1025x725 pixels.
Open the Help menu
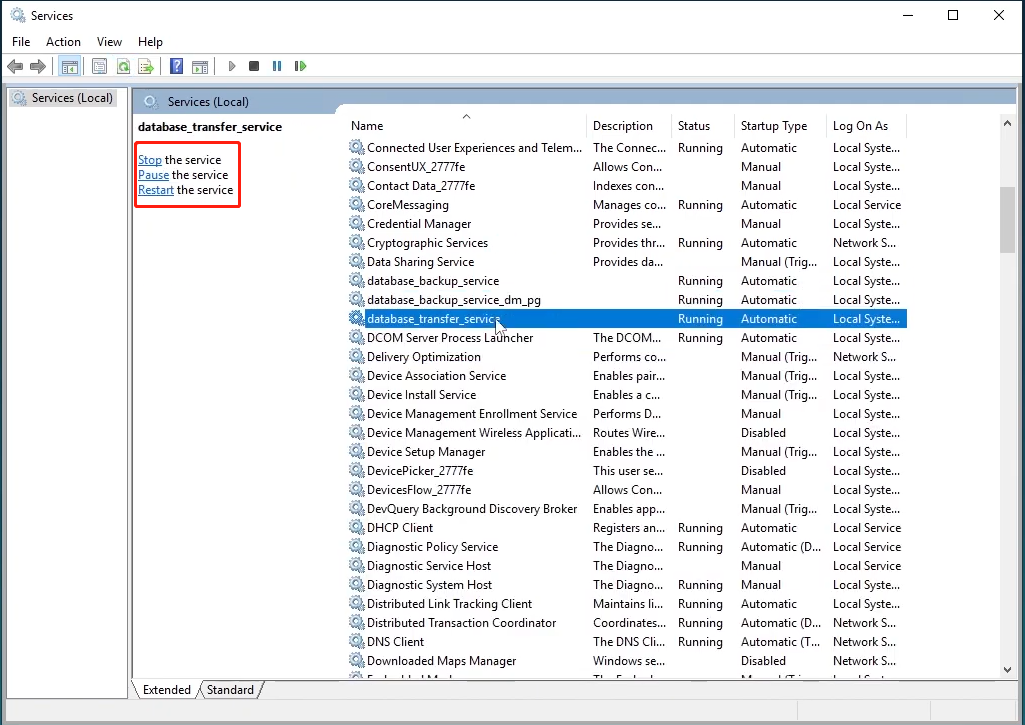click(150, 42)
